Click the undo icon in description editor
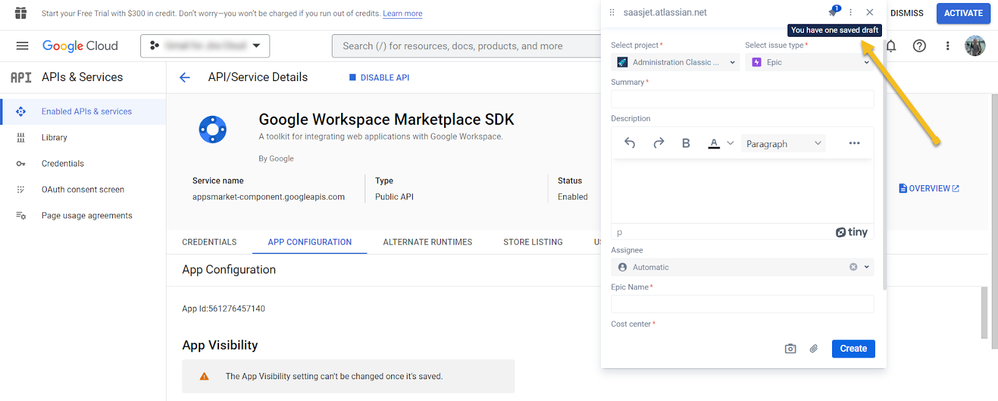 click(x=630, y=143)
